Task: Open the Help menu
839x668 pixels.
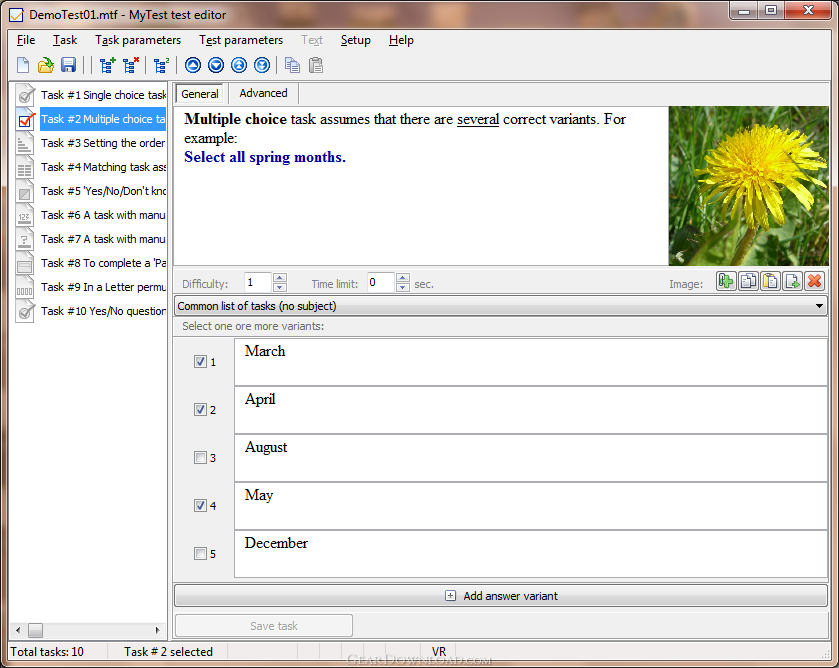Action: tap(401, 40)
